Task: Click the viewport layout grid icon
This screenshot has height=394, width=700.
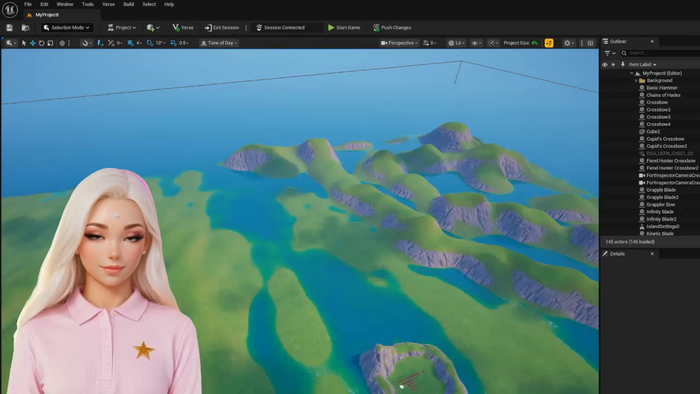Action: [x=591, y=43]
